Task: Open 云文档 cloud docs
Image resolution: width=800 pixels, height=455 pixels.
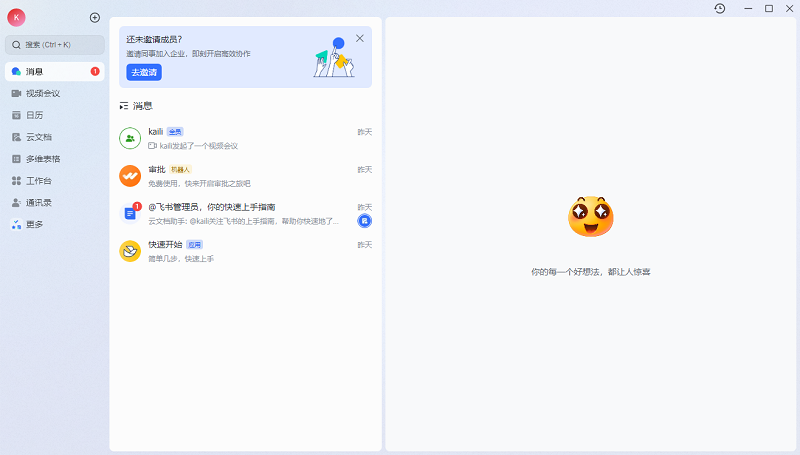Action: click(55, 137)
